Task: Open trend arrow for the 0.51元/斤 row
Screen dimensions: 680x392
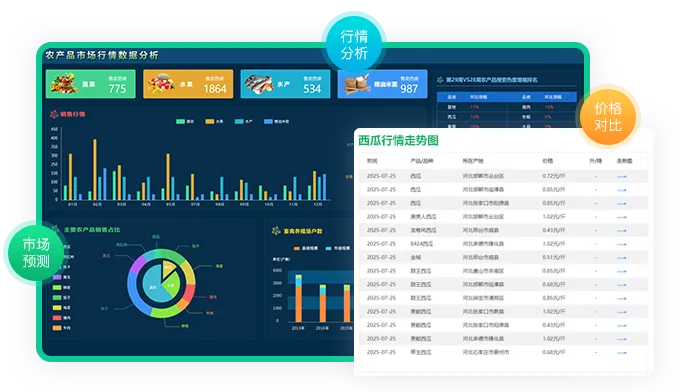Action: (x=621, y=258)
